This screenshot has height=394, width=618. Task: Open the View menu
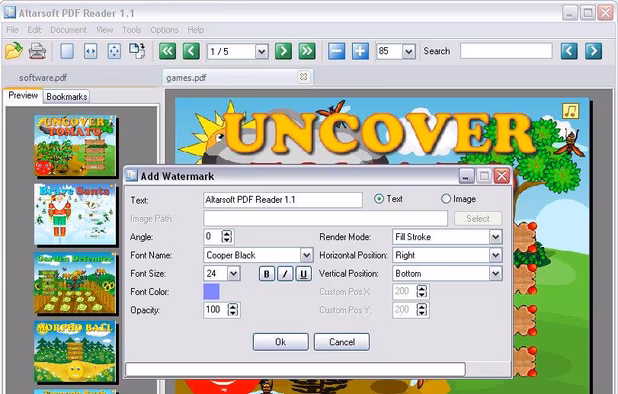(104, 30)
